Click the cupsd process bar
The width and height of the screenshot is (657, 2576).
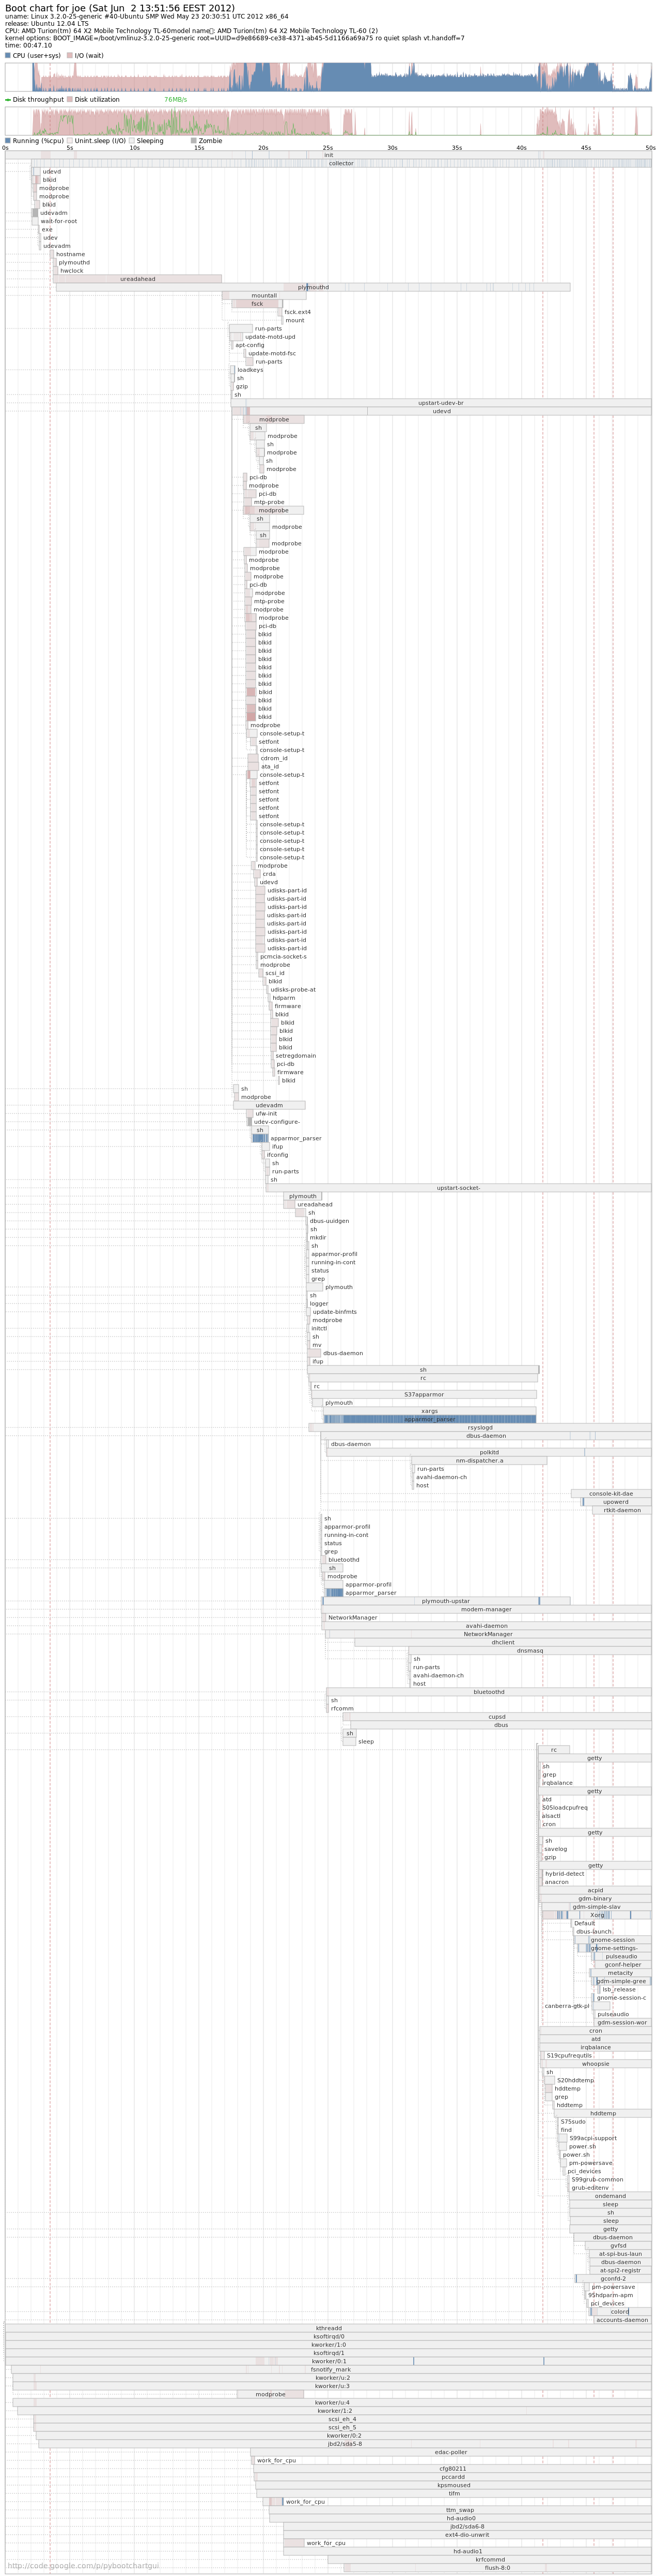click(497, 1717)
